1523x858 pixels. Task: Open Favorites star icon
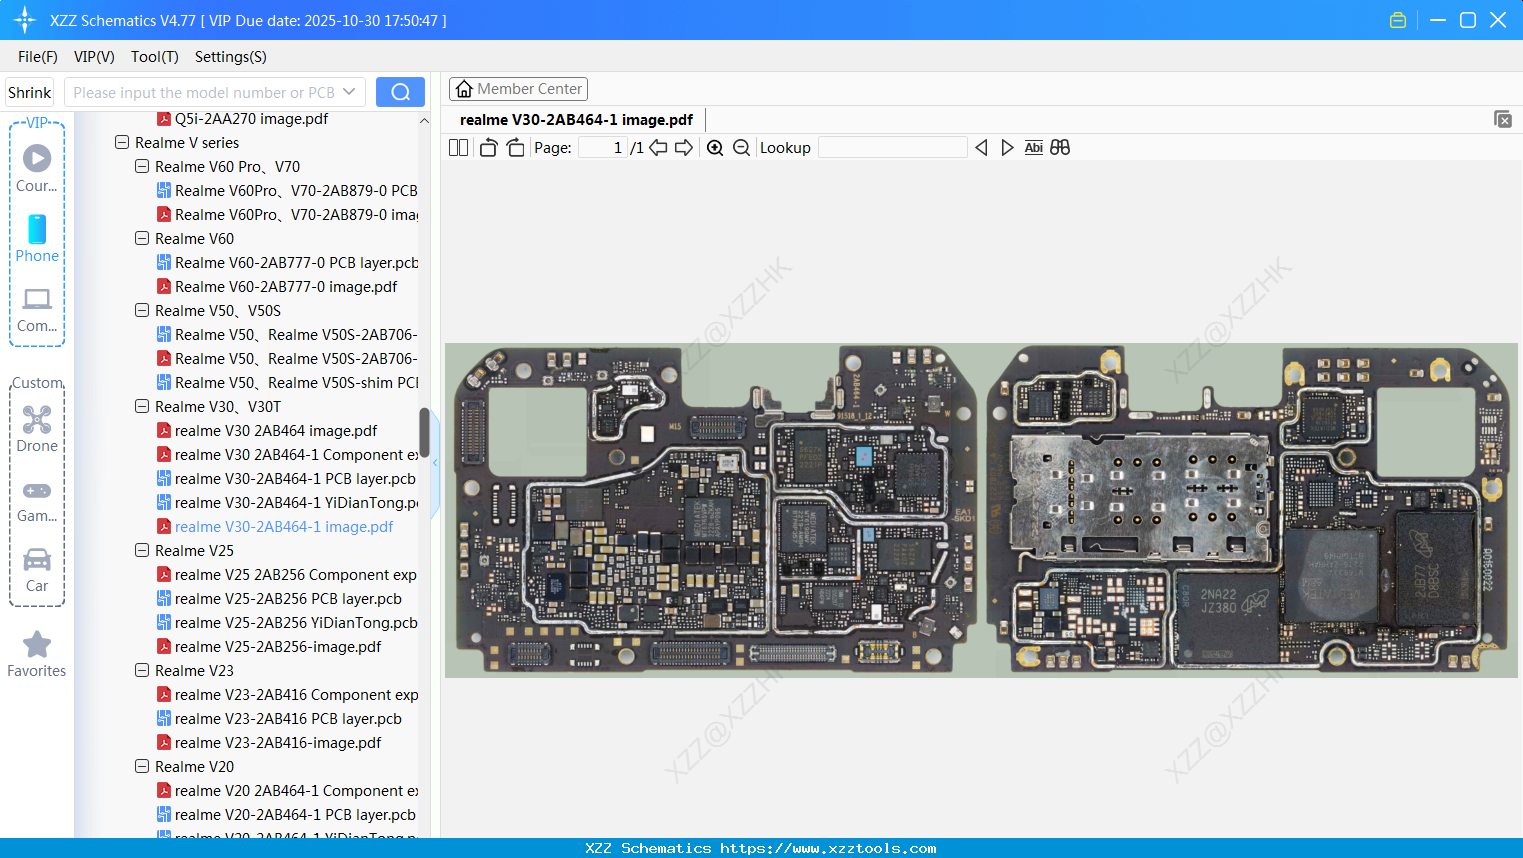point(37,654)
